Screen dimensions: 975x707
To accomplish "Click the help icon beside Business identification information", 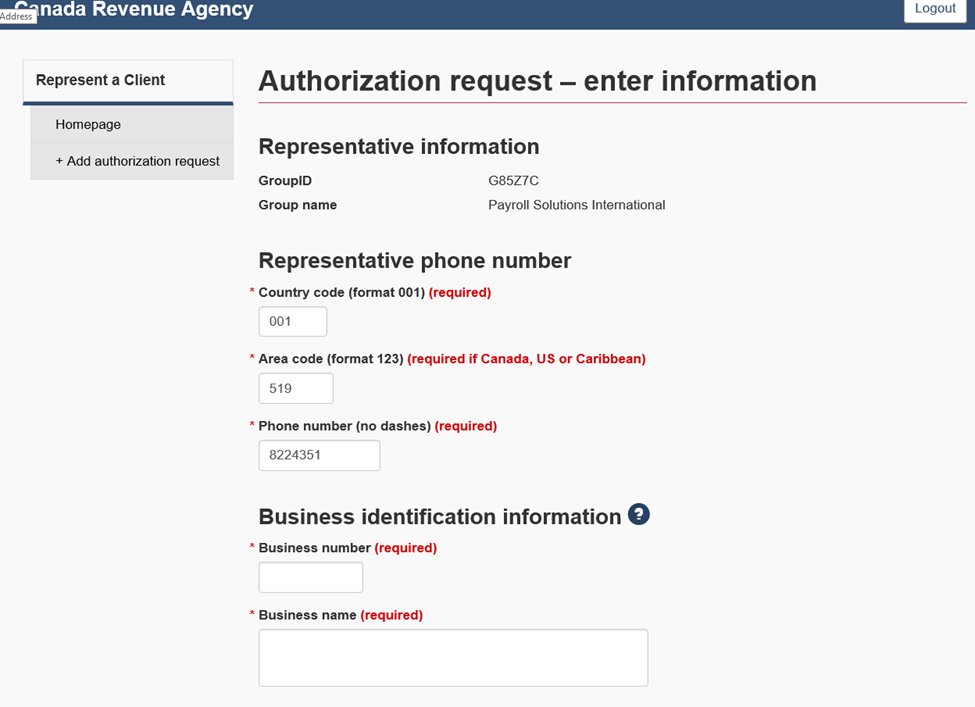I will point(639,515).
